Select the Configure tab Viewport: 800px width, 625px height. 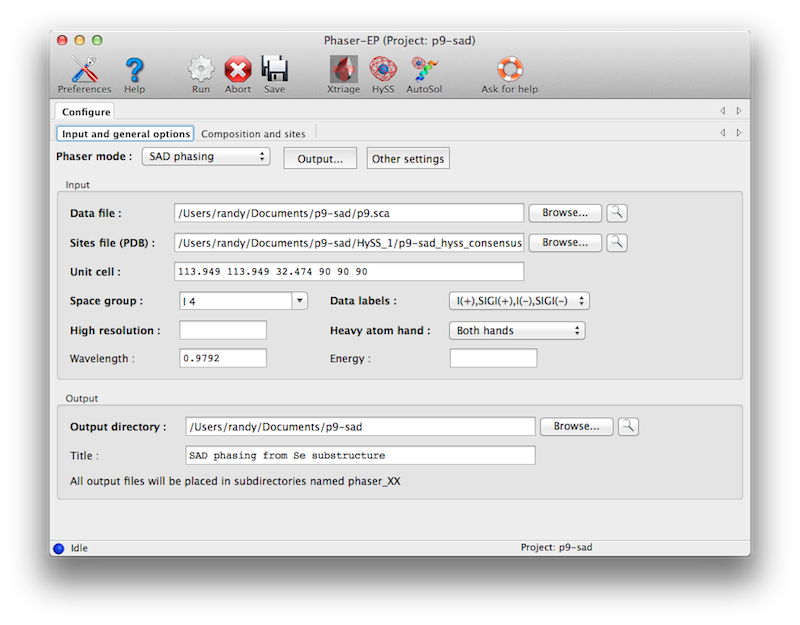(86, 112)
